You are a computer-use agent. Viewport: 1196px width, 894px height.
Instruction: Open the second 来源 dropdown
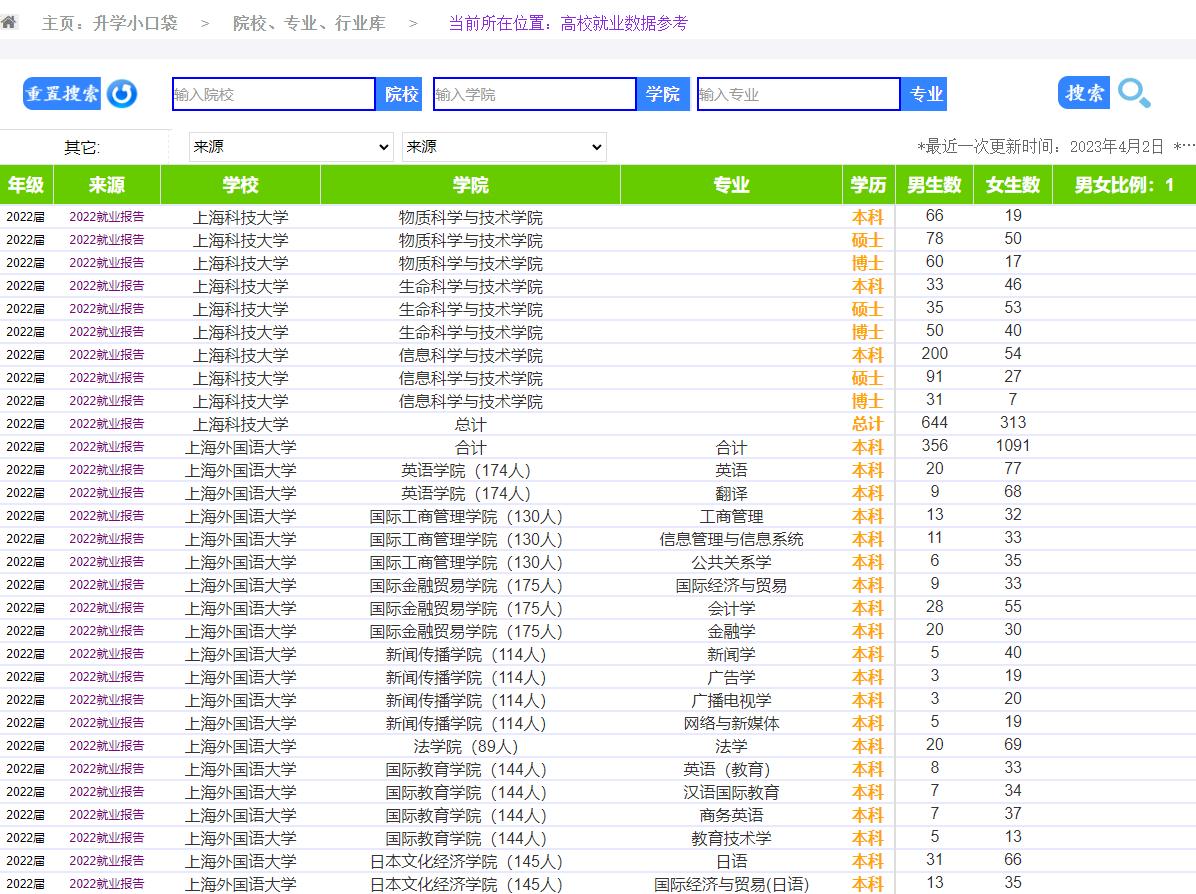pyautogui.click(x=504, y=147)
